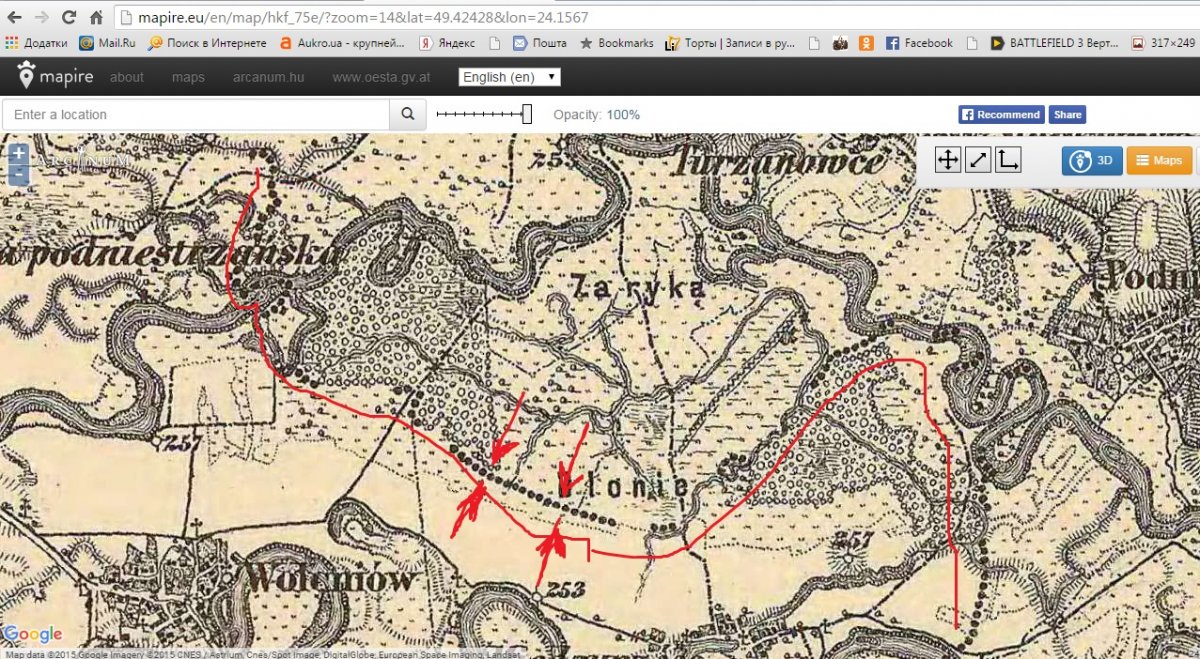The width and height of the screenshot is (1200, 659).
Task: Open the 317×249 image bookmark
Action: click(x=1165, y=43)
